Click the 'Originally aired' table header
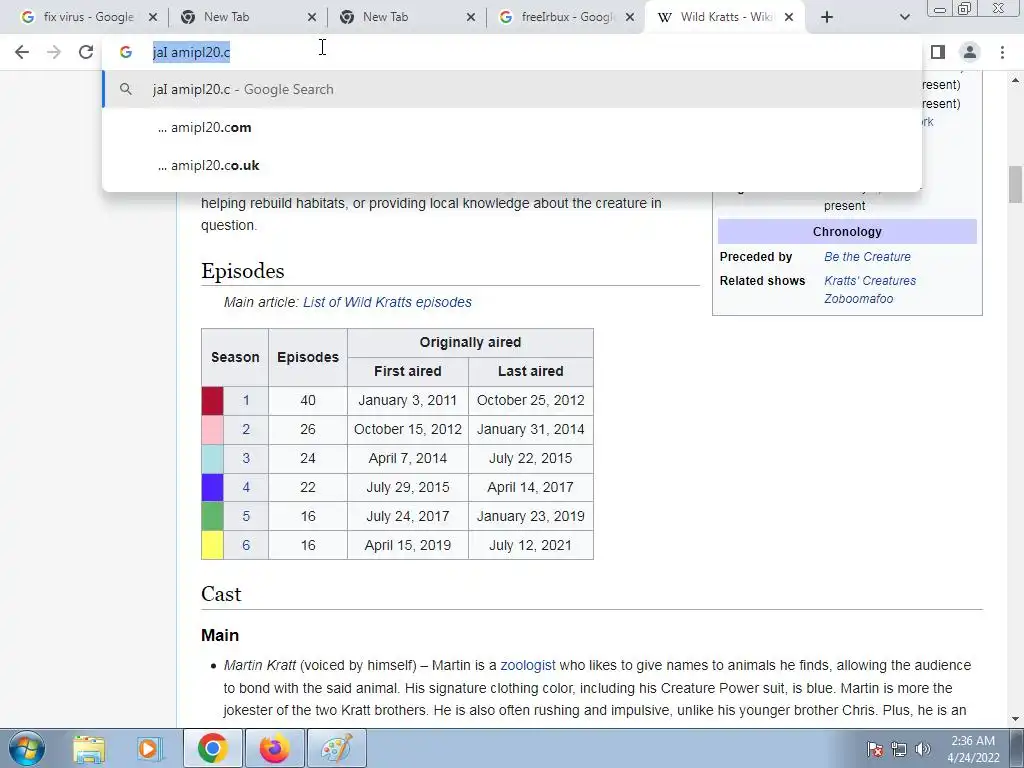Image resolution: width=1024 pixels, height=768 pixels. point(470,343)
